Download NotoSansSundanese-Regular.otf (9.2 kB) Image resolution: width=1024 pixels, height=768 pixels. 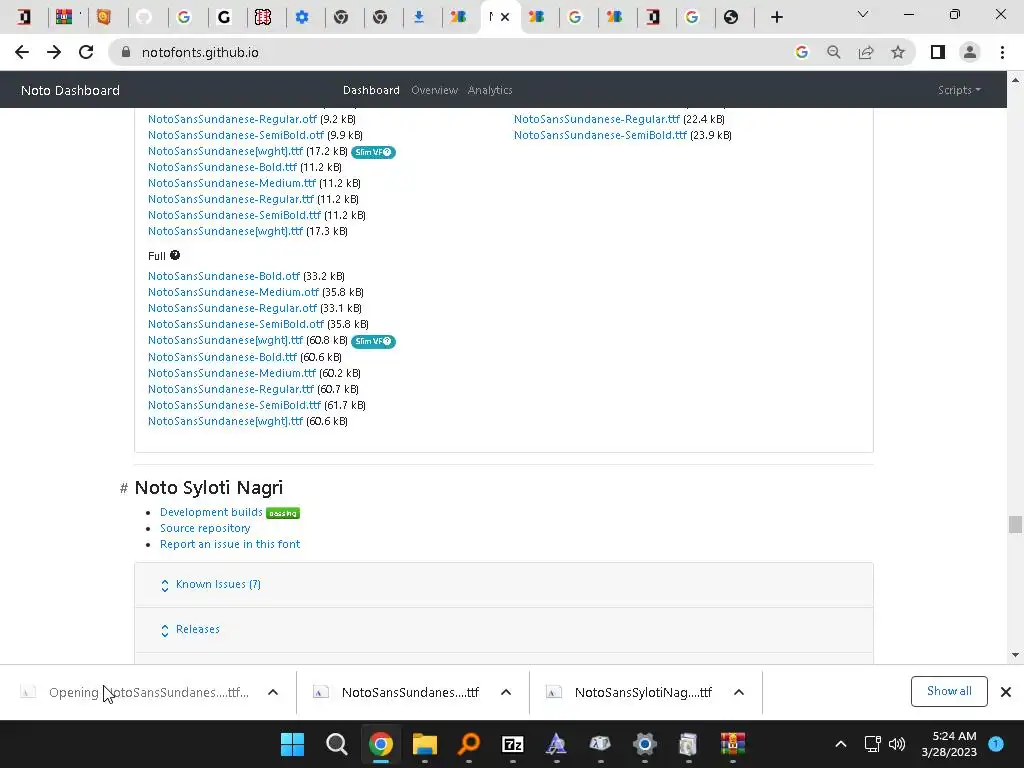[x=232, y=119]
